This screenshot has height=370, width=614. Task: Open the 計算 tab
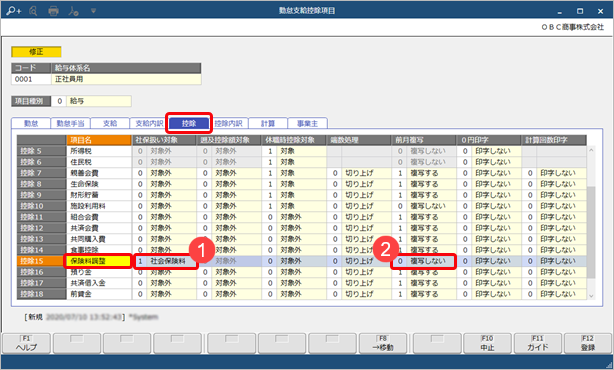coord(268,123)
